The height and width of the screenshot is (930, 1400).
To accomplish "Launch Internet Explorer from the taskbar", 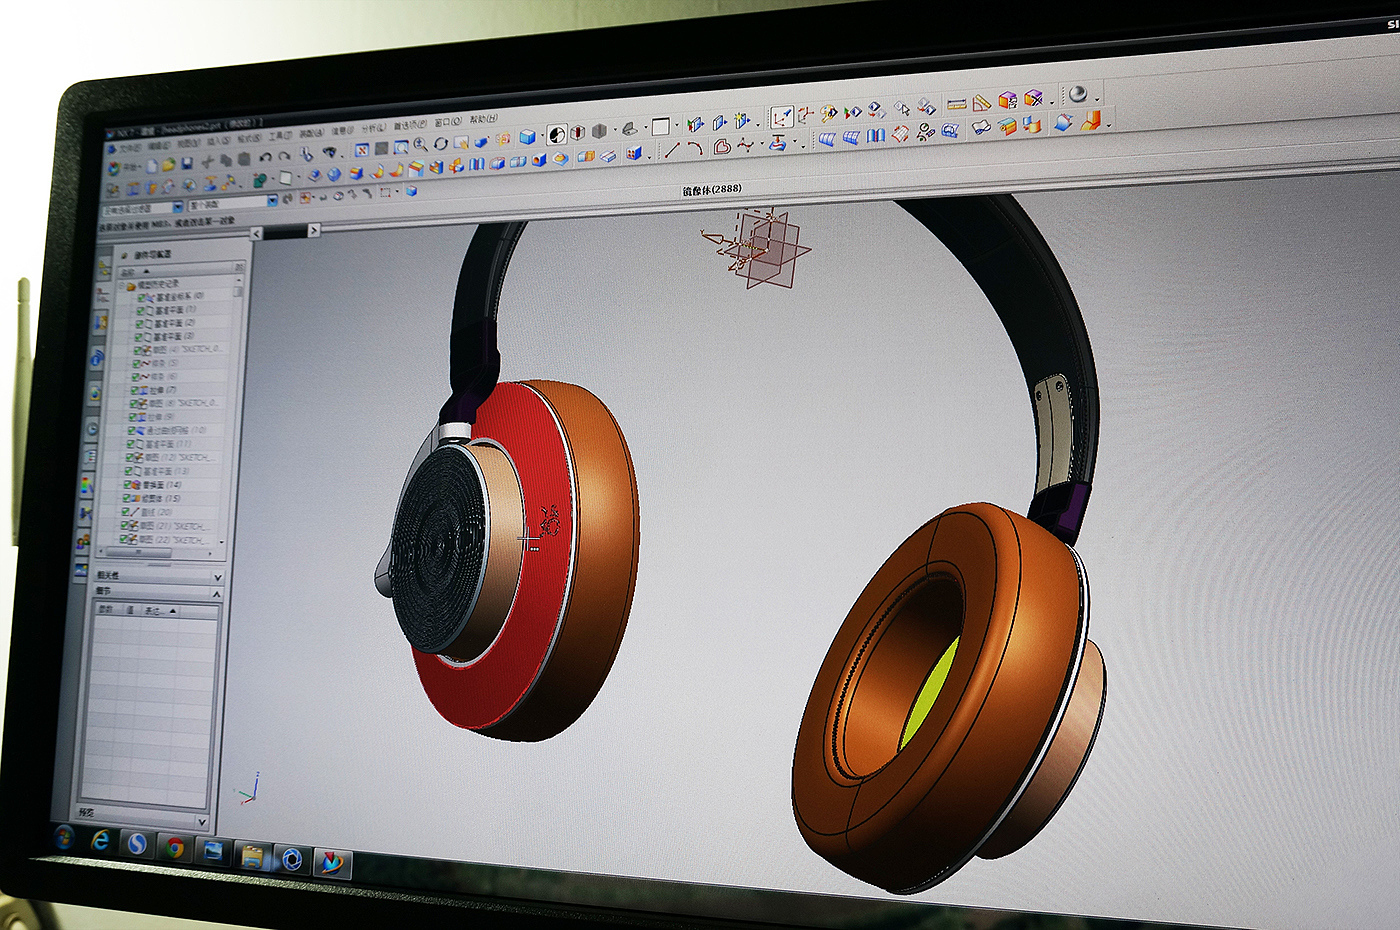I will (x=100, y=841).
